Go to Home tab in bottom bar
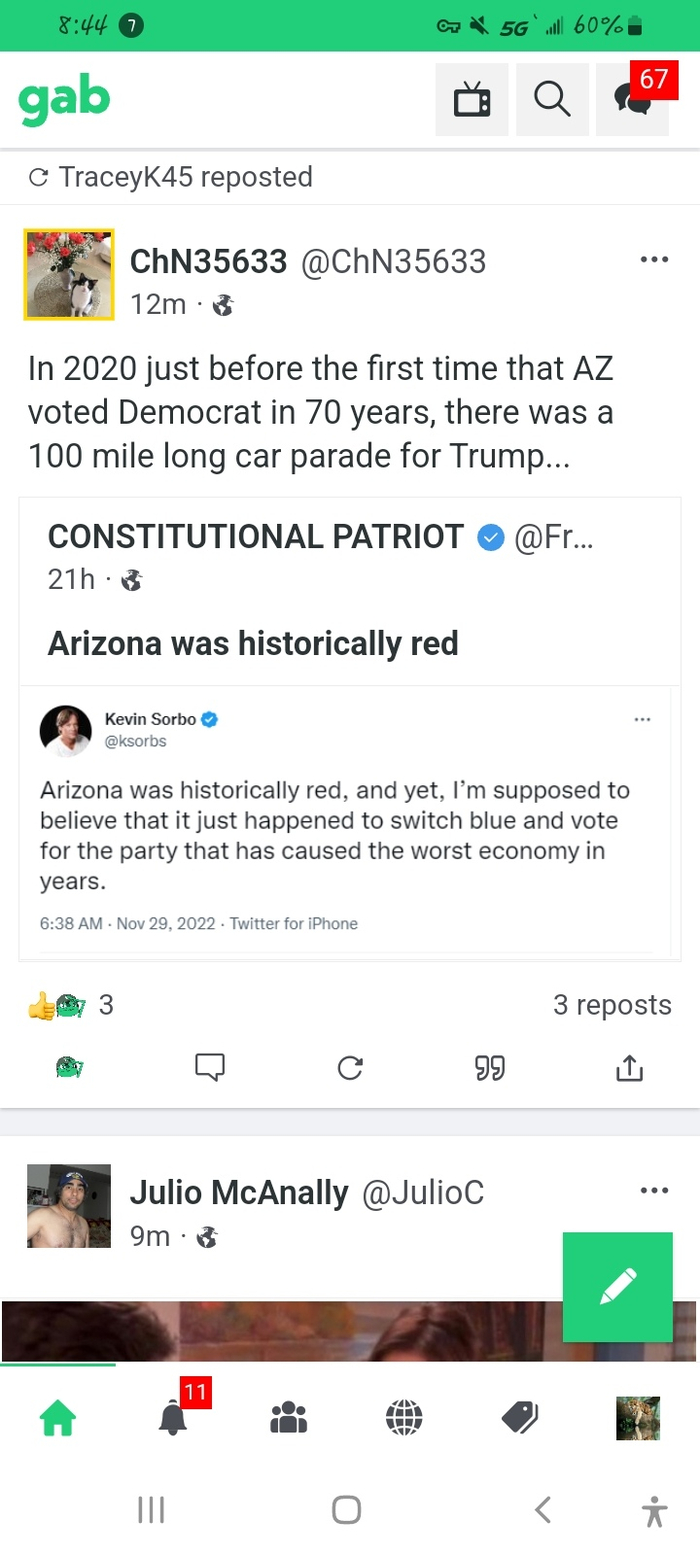 pos(57,1417)
